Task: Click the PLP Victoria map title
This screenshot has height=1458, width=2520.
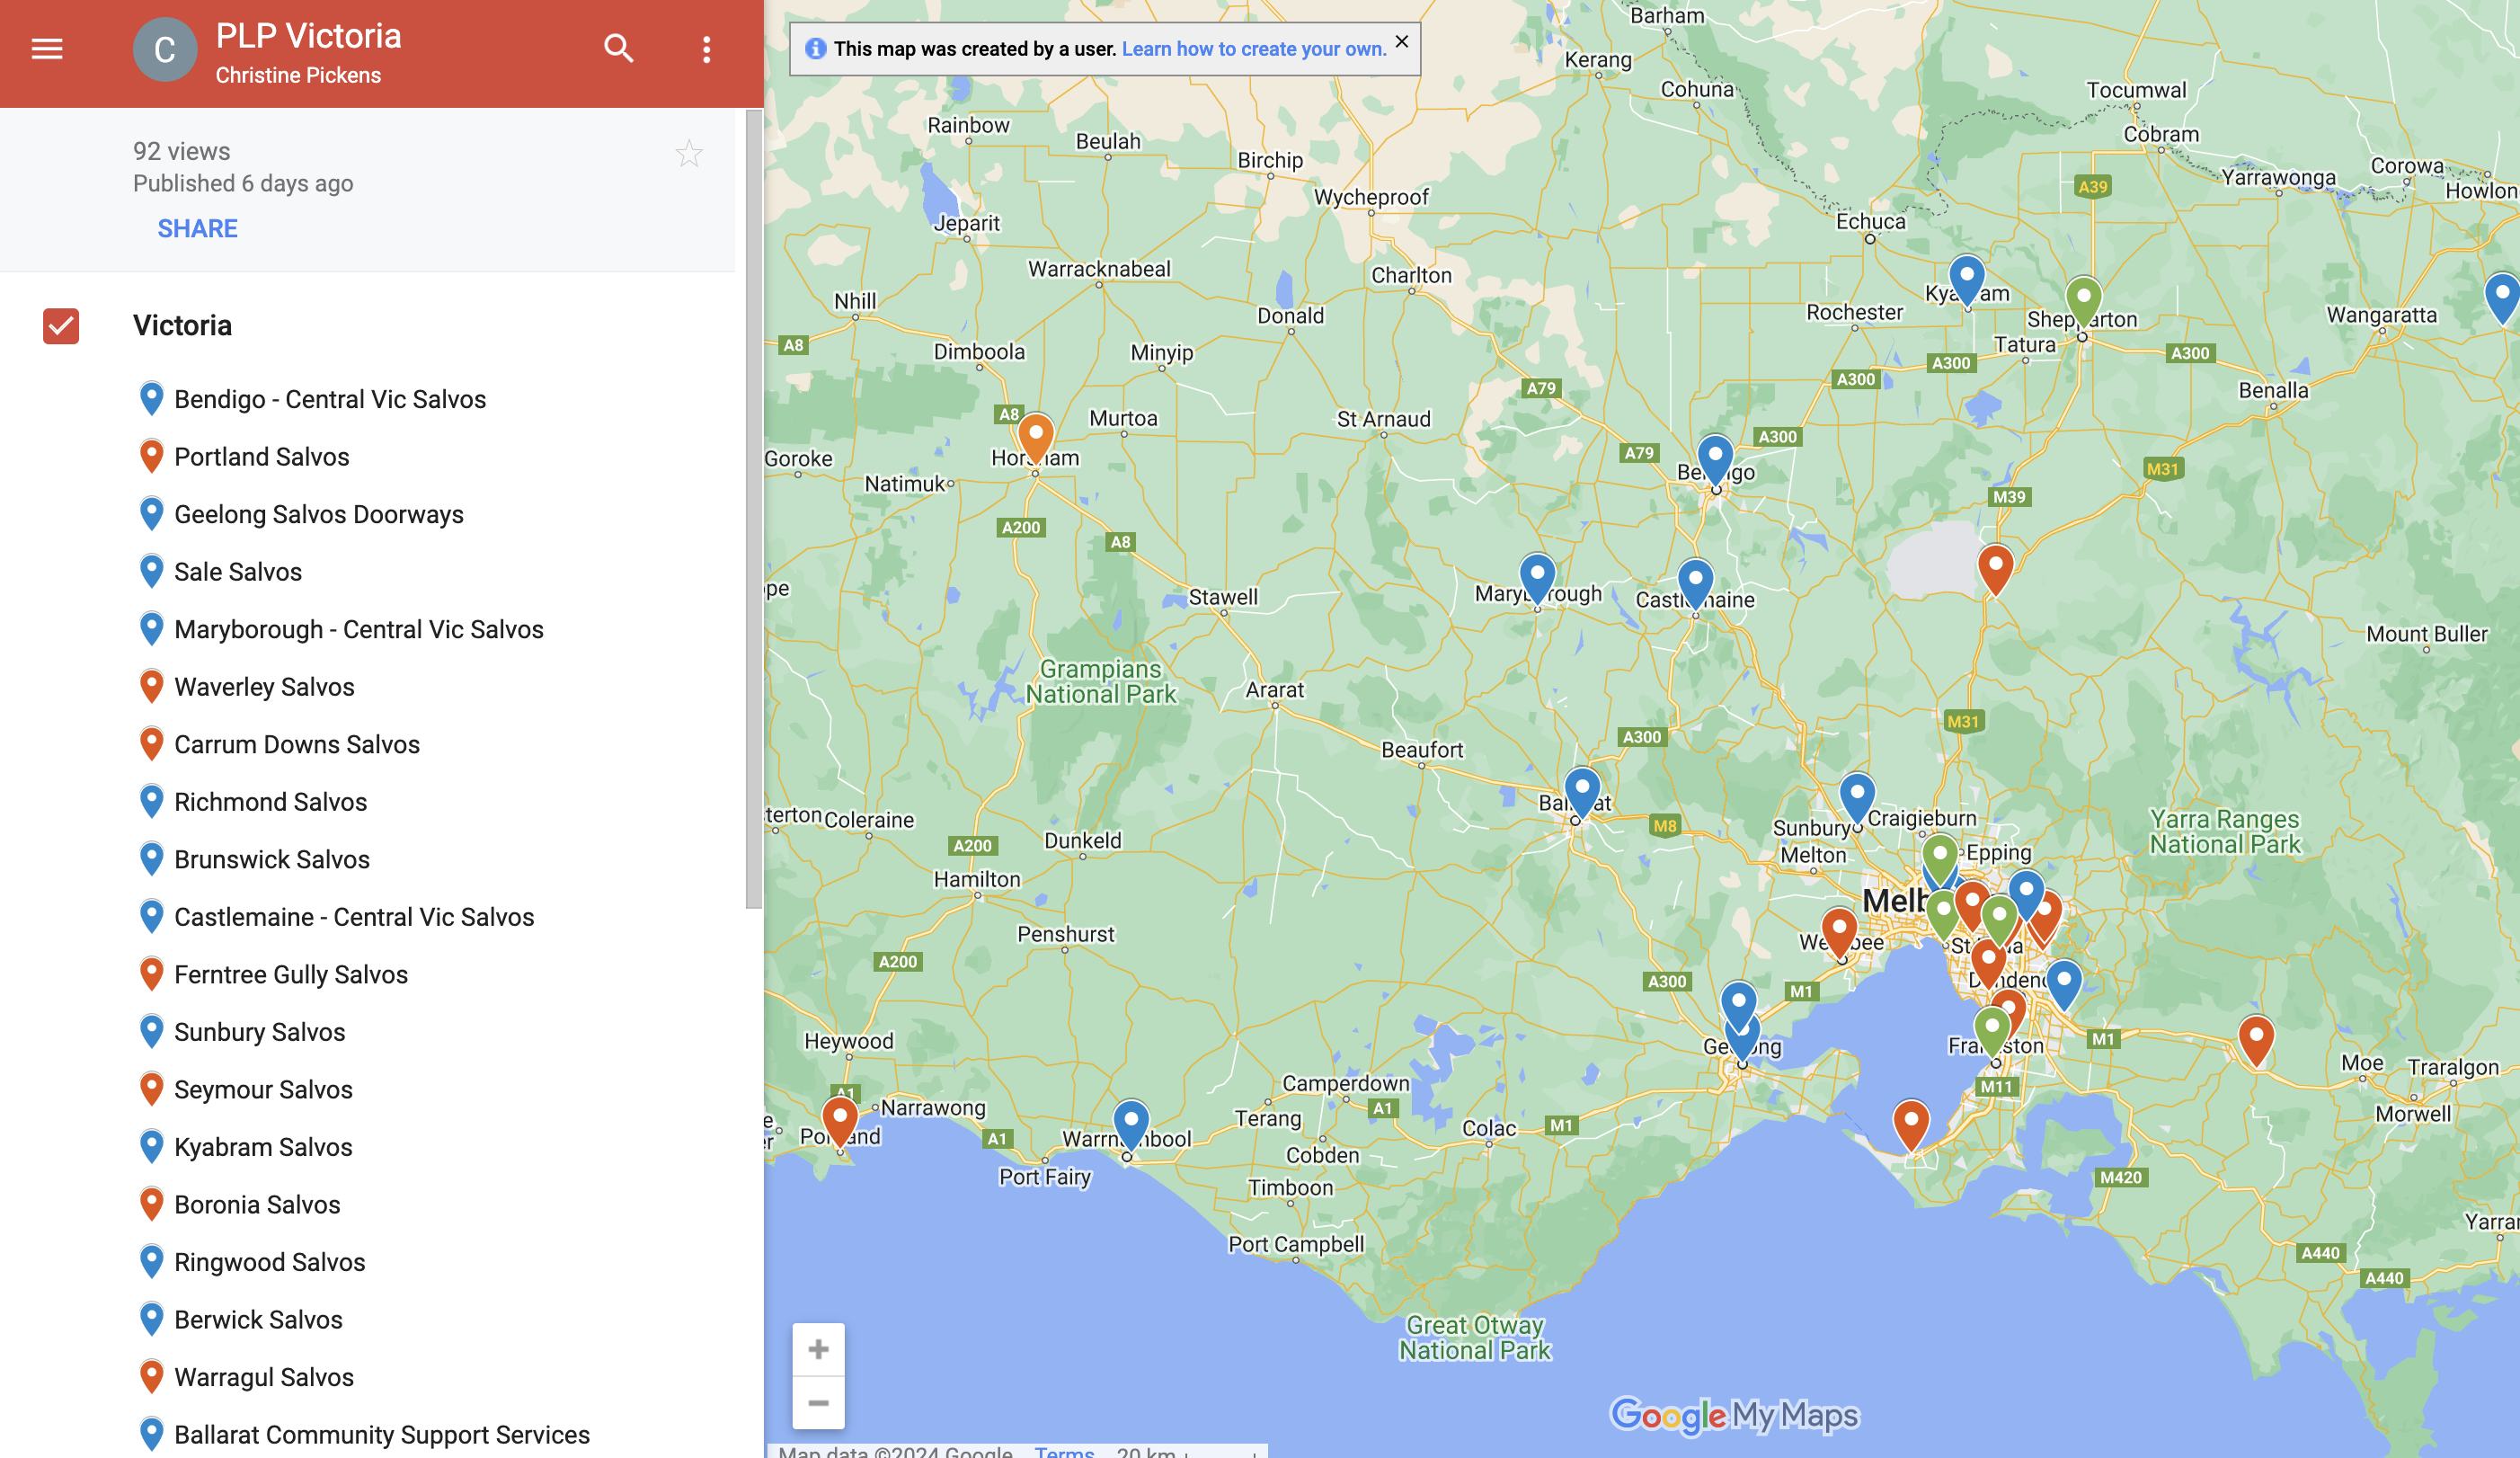Action: (x=309, y=36)
